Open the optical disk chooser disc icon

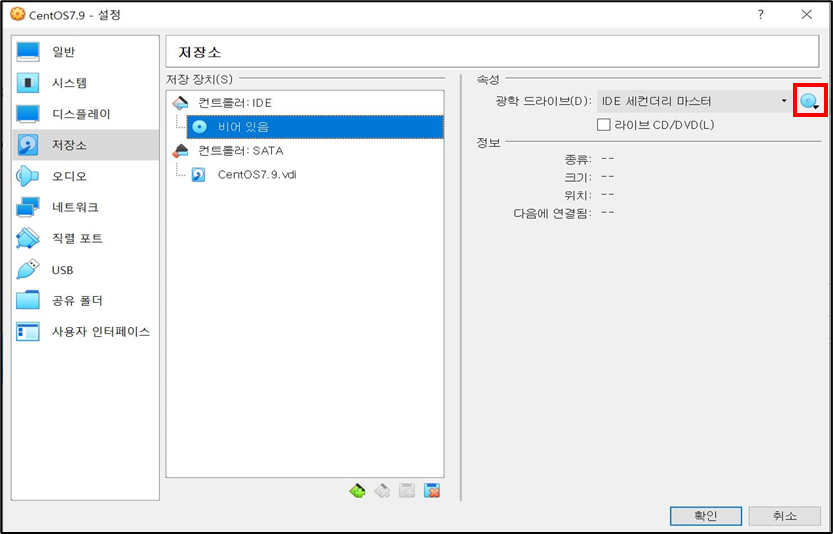click(810, 101)
